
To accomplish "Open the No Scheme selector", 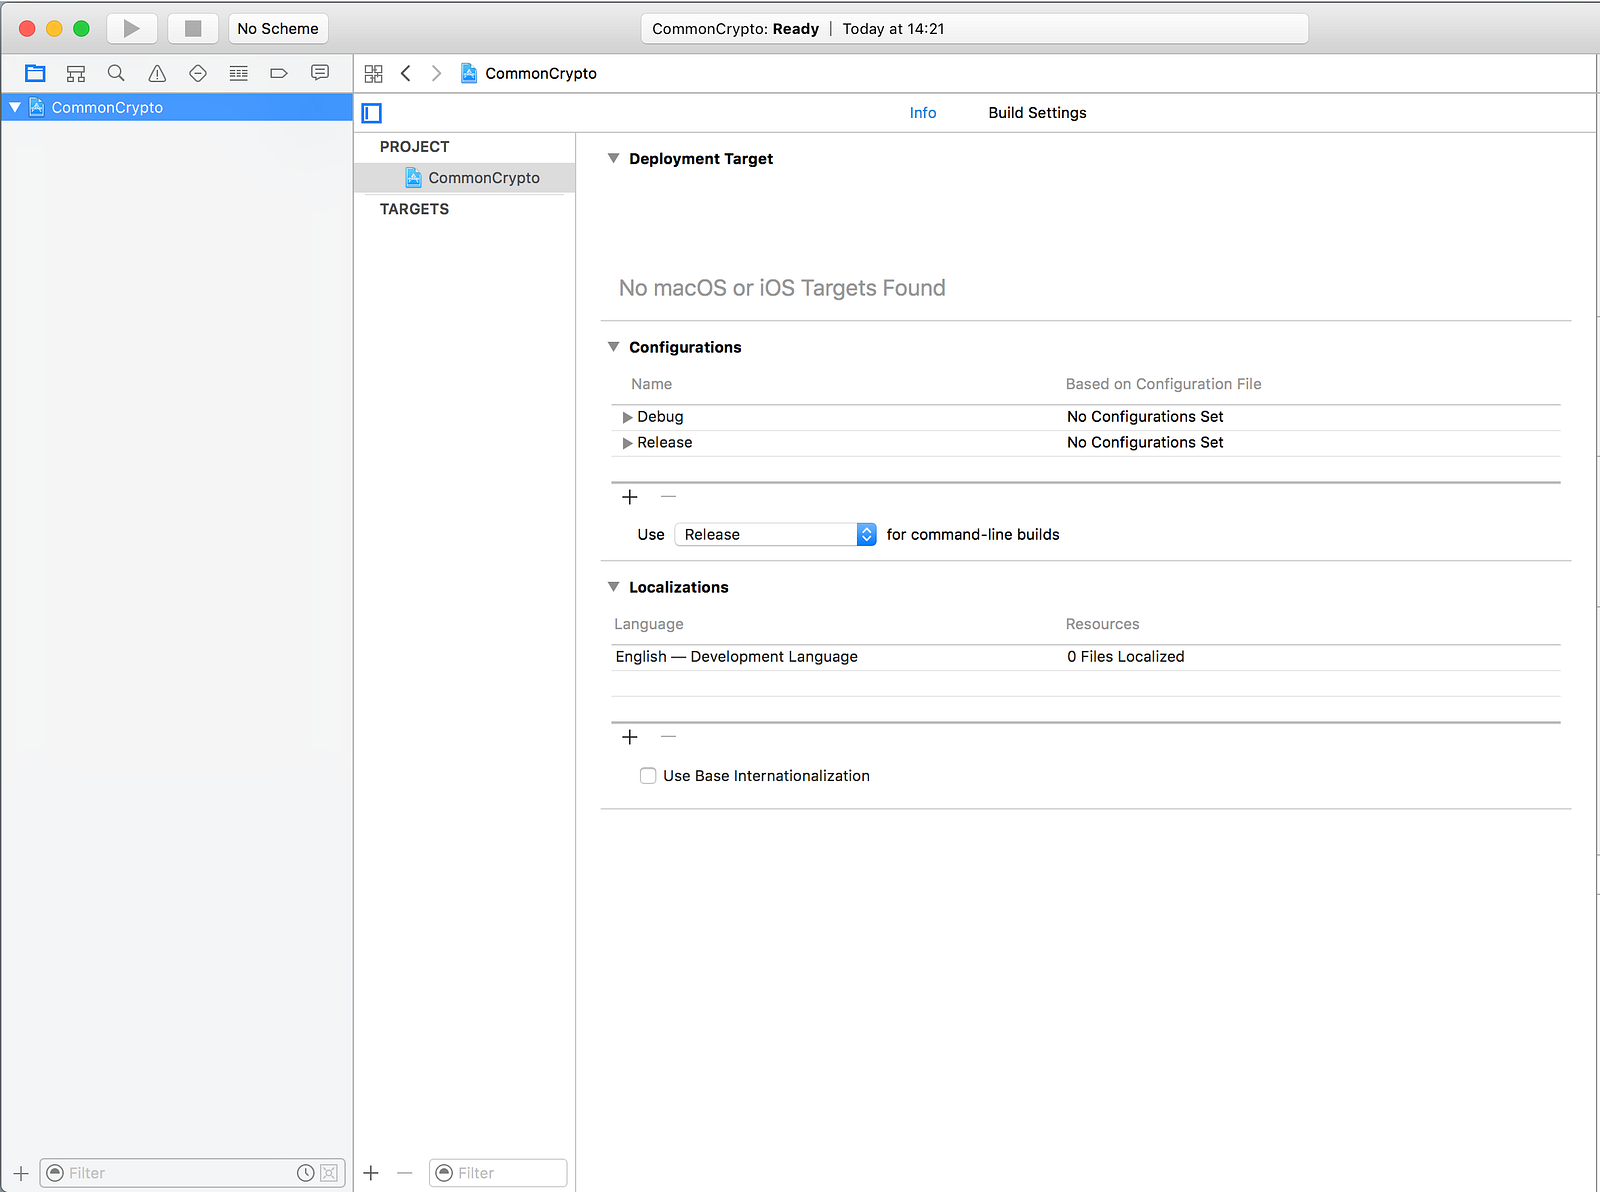I will (278, 29).
